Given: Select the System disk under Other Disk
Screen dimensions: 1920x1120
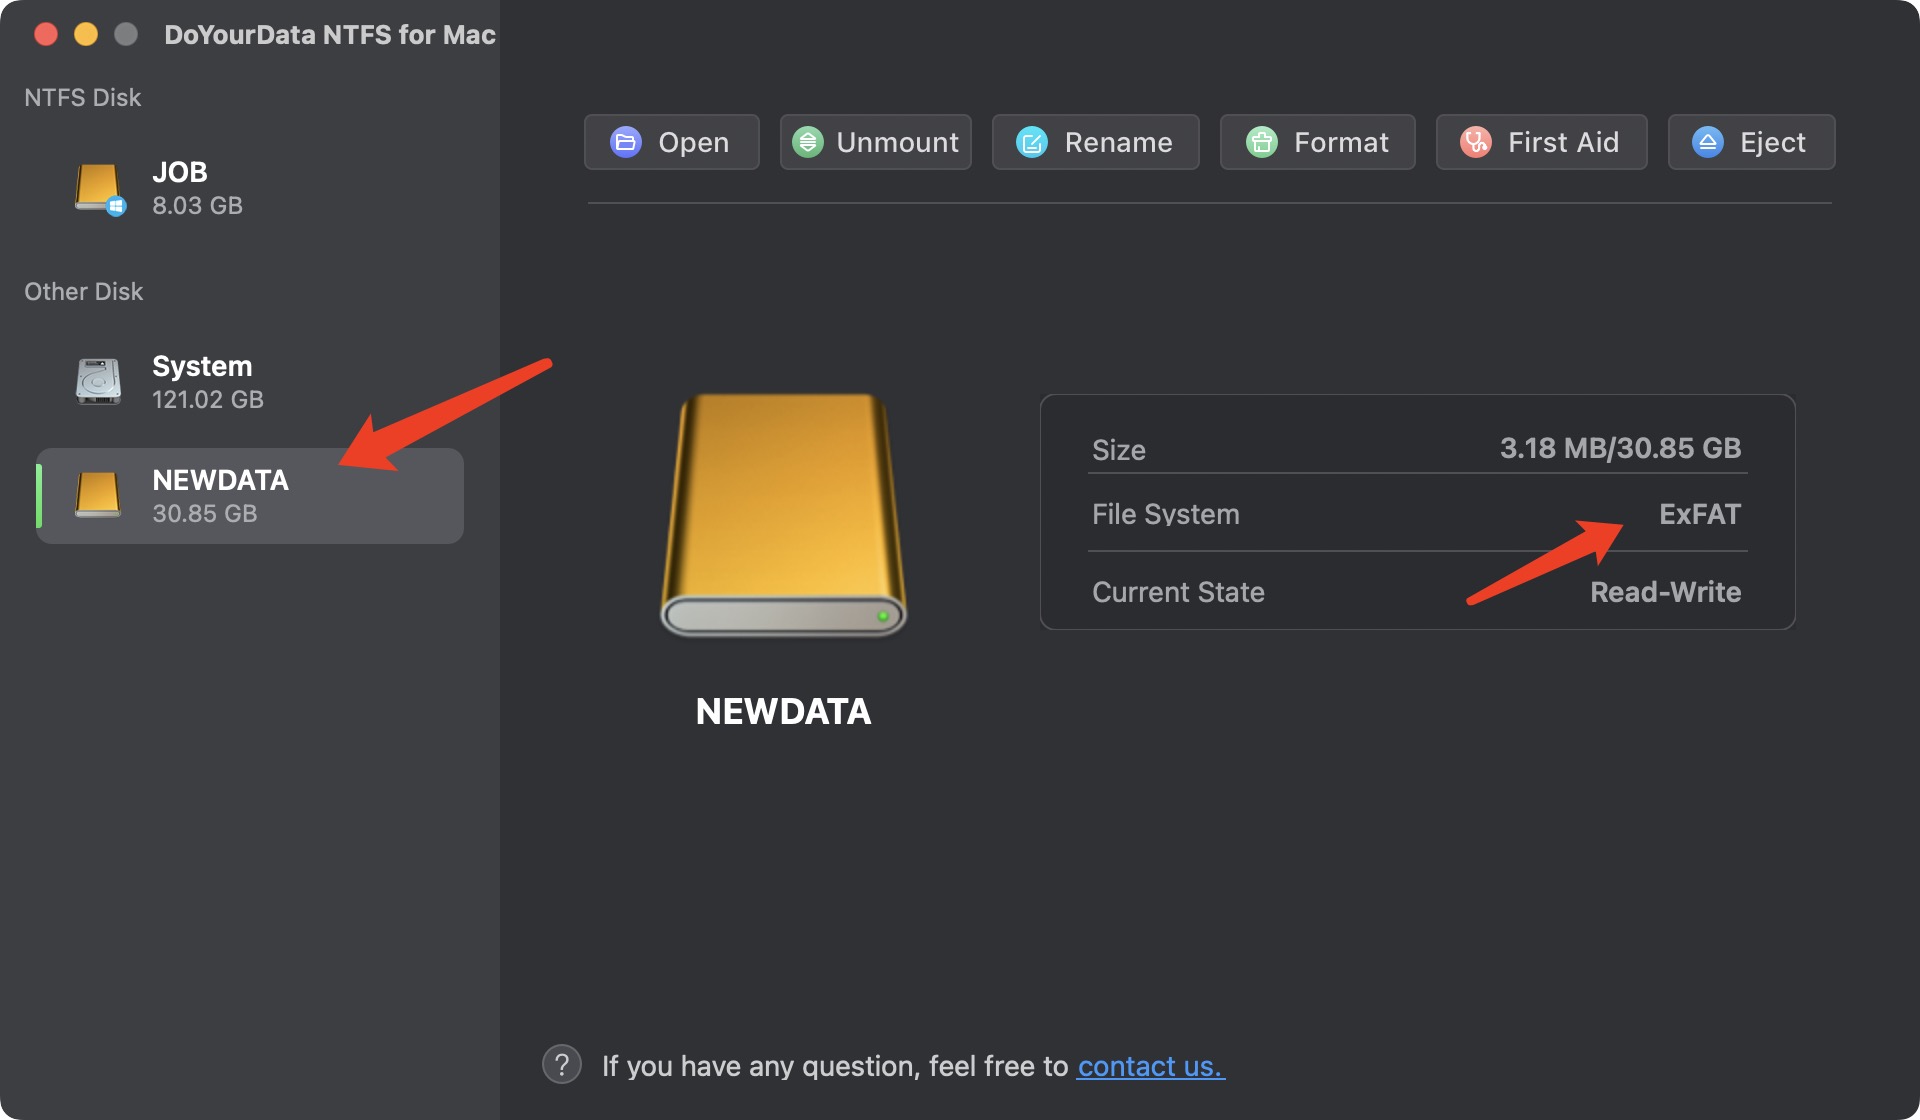Looking at the screenshot, I should tap(202, 380).
